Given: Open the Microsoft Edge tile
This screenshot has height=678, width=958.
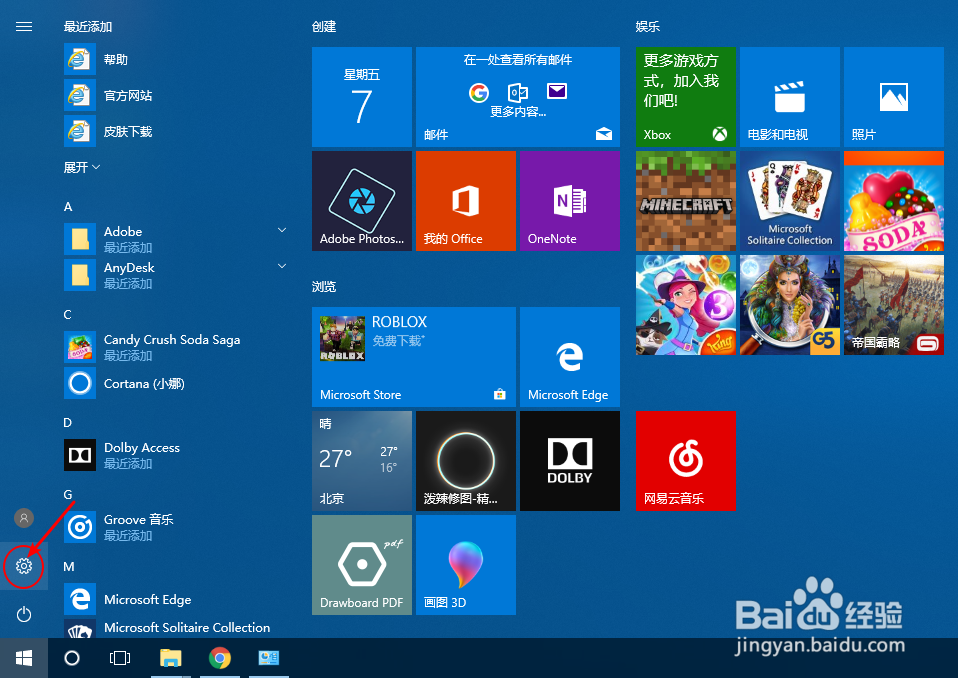Looking at the screenshot, I should [x=570, y=357].
